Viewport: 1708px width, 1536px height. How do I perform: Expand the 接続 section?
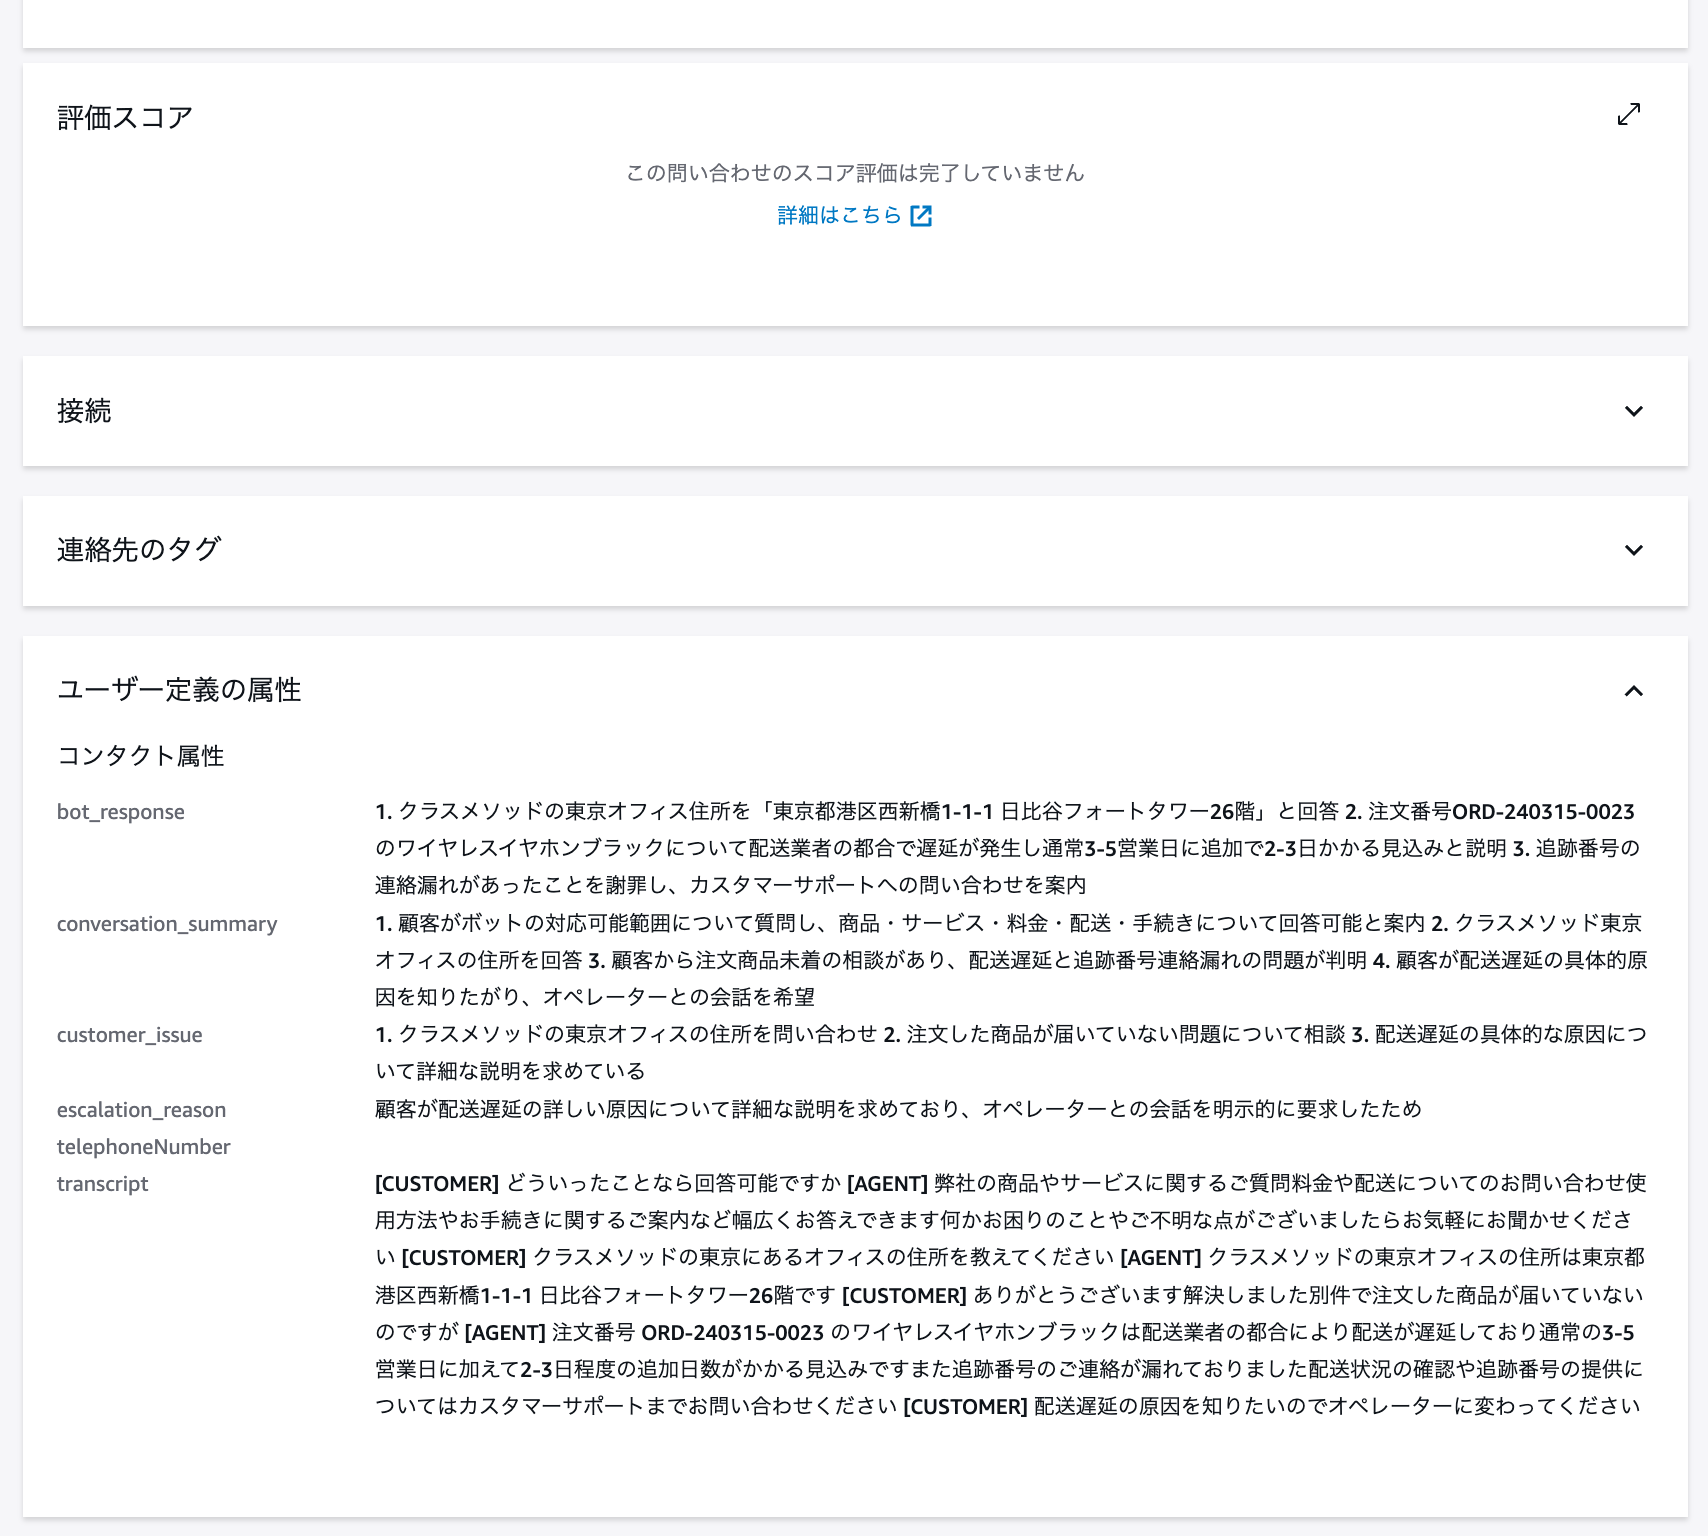(1633, 411)
